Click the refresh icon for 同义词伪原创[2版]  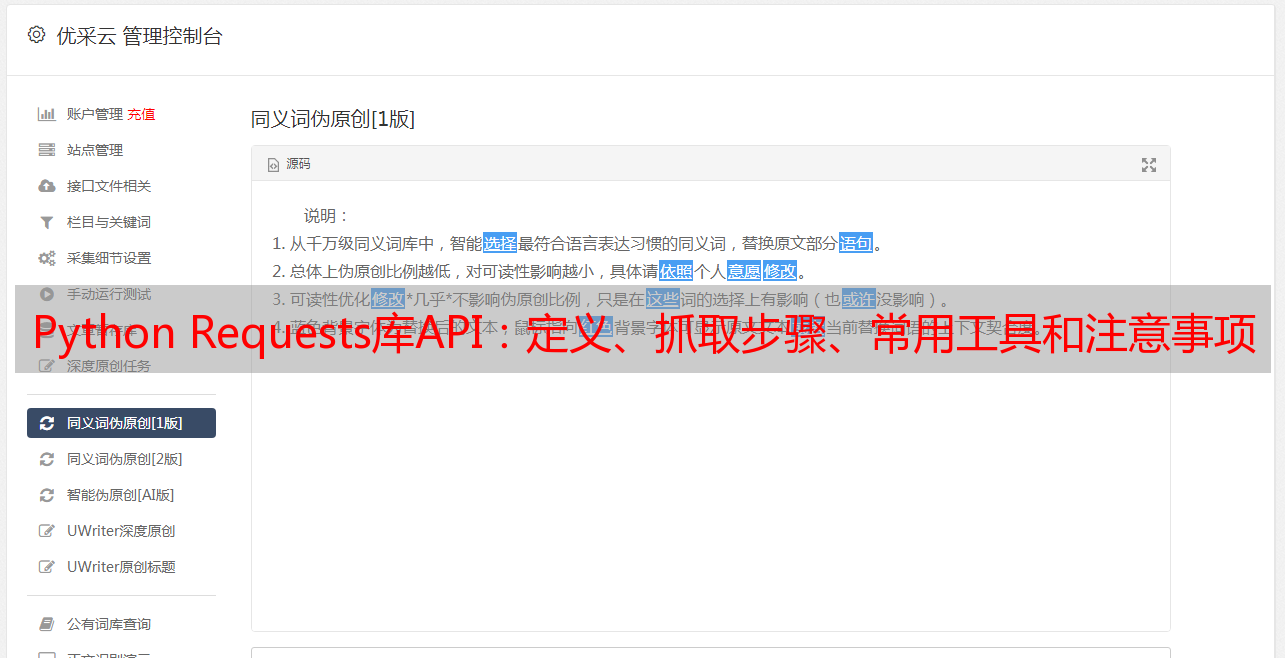[47, 459]
